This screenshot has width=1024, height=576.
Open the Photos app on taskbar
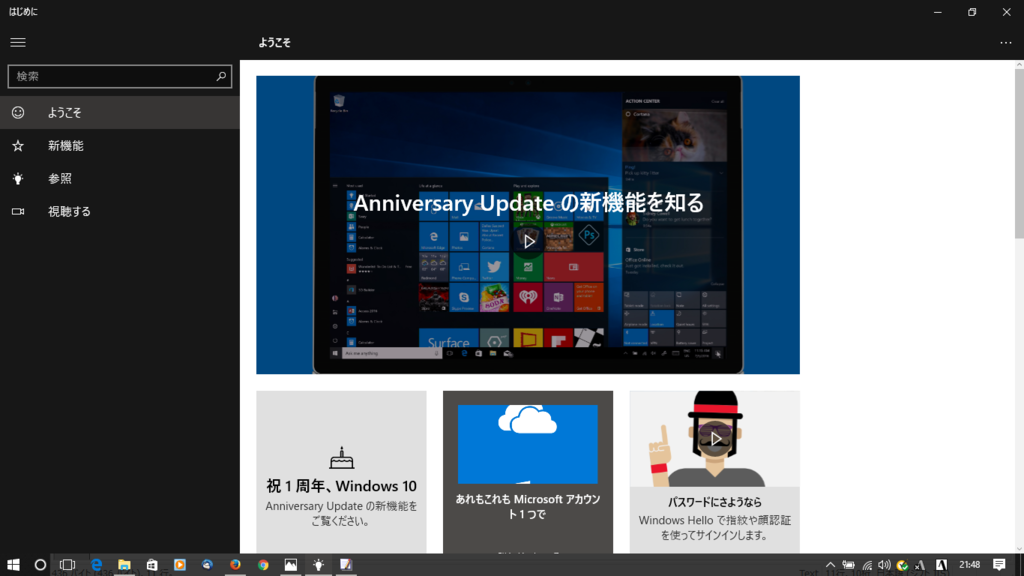291,565
